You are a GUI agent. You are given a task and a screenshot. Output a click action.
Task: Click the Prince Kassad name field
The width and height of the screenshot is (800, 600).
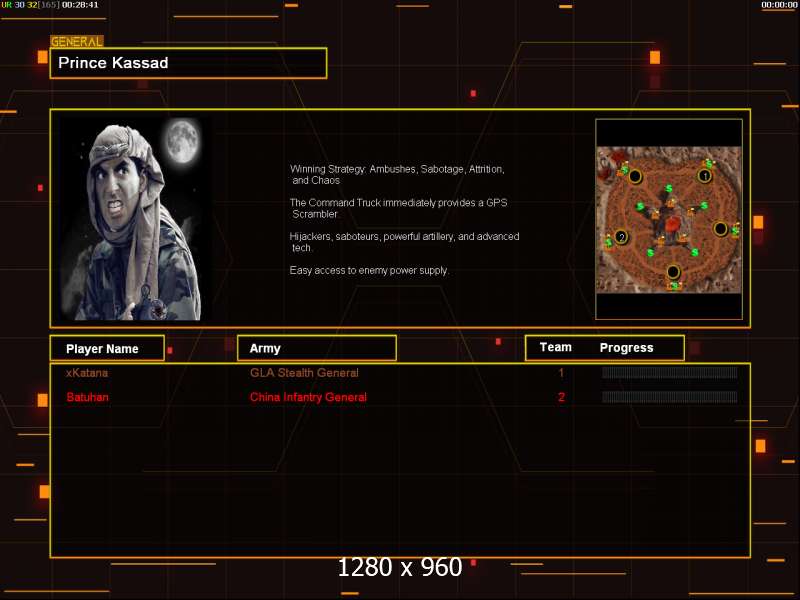coord(188,63)
